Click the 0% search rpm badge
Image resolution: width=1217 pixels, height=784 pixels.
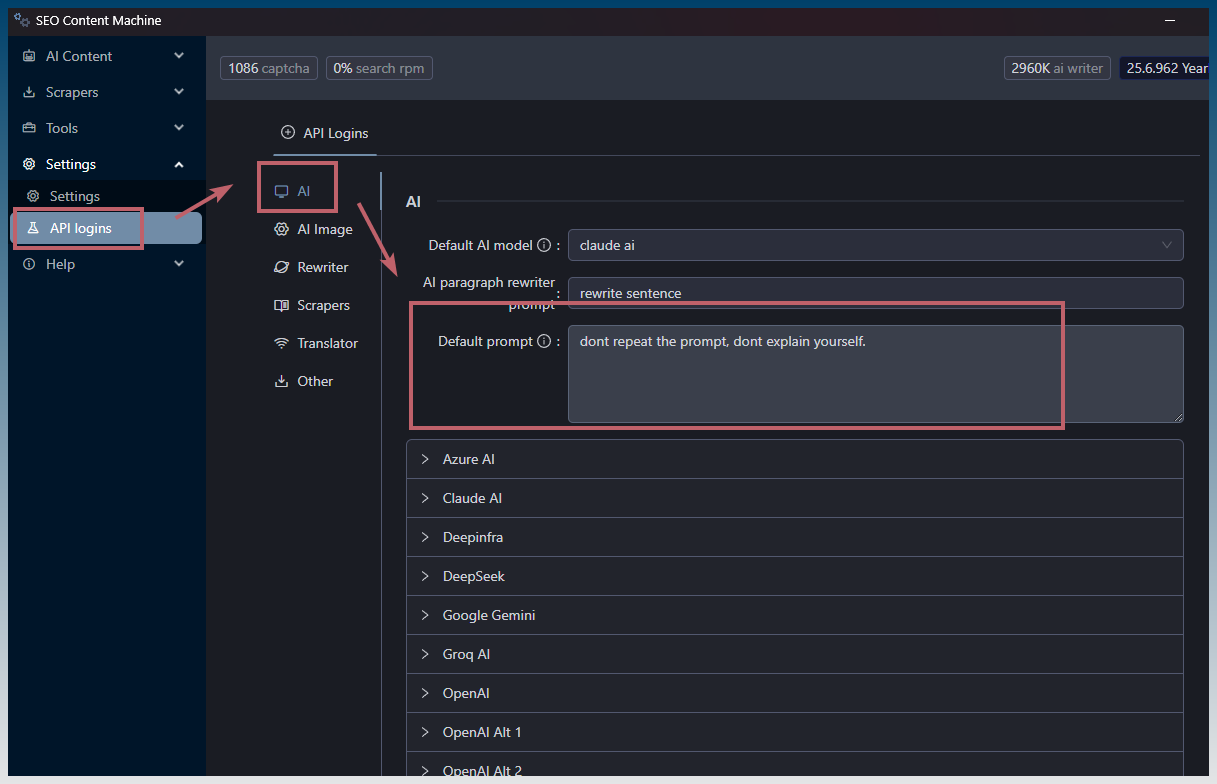(x=379, y=68)
